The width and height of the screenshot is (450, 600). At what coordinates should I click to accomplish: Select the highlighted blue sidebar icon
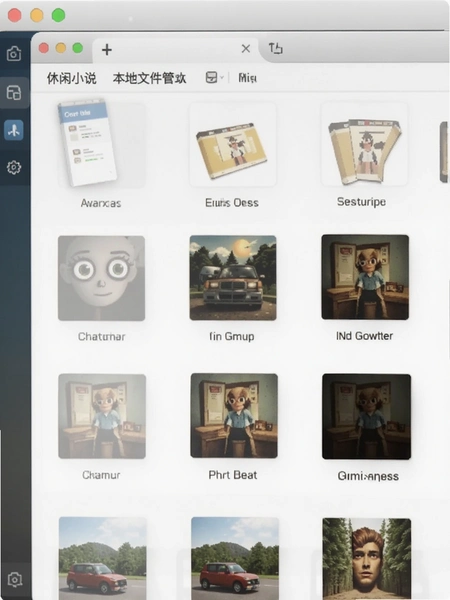click(x=14, y=130)
